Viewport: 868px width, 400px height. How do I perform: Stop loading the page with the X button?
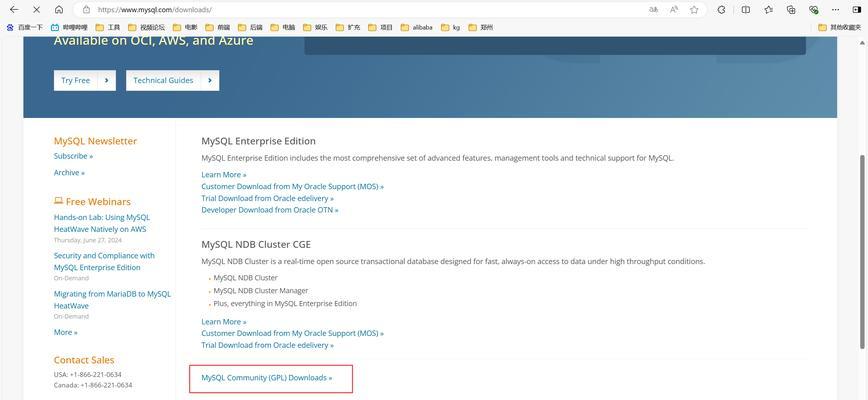click(37, 9)
